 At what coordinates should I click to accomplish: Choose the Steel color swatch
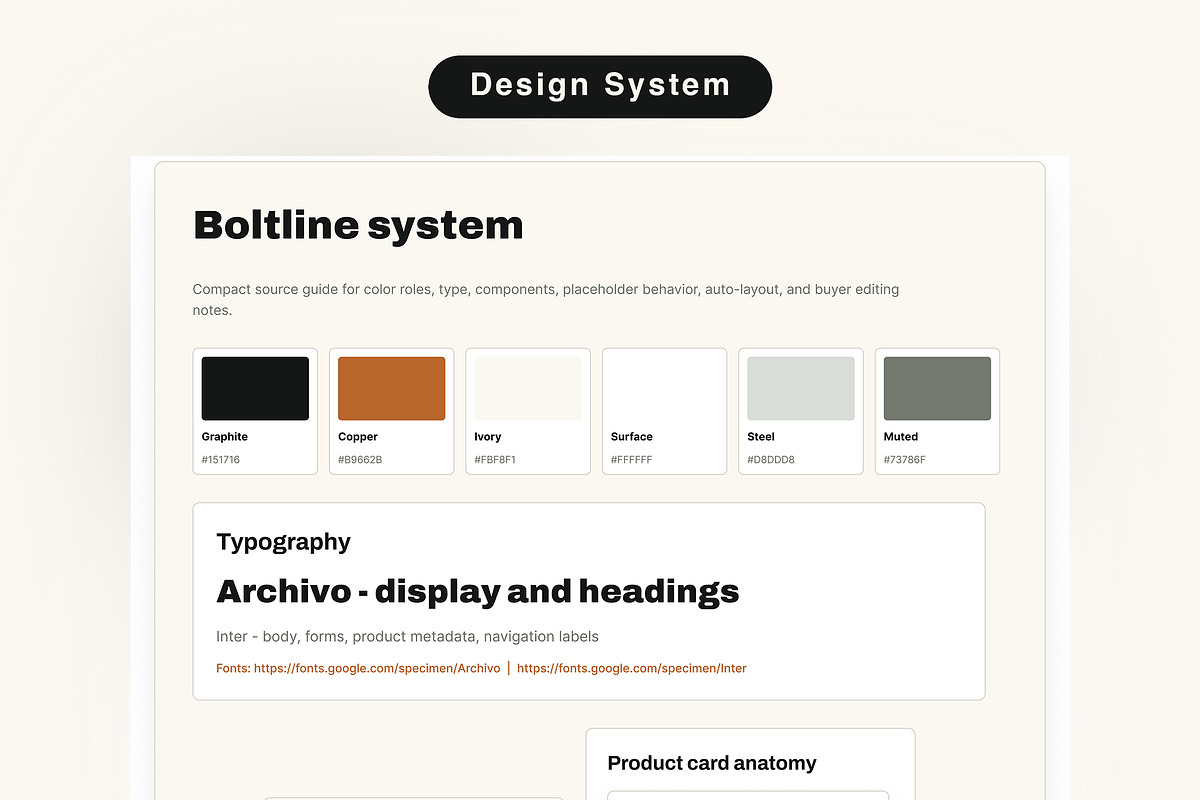801,388
